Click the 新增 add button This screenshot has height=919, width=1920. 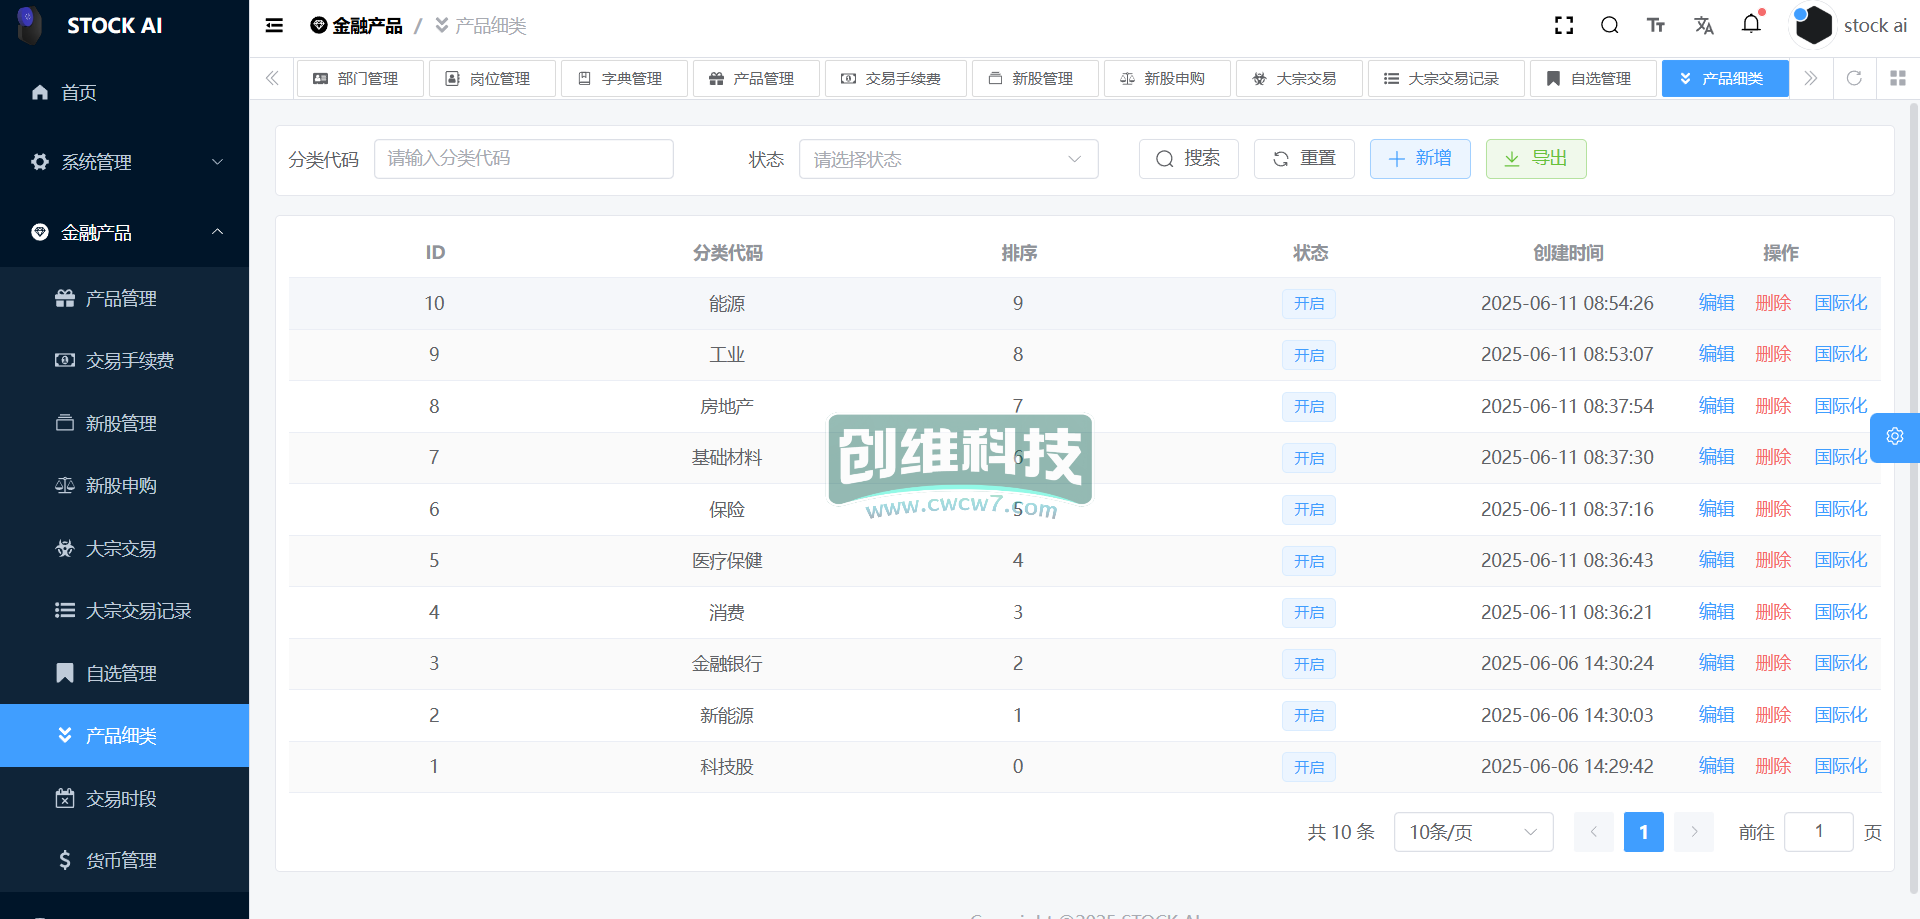tap(1419, 159)
